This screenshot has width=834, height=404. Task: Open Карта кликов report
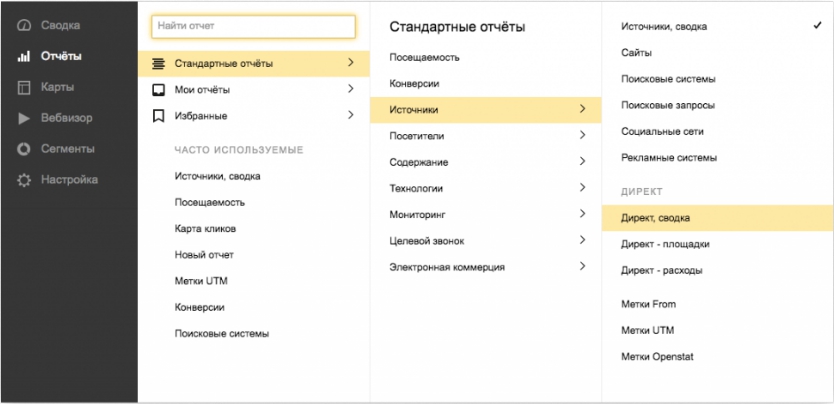pos(205,229)
